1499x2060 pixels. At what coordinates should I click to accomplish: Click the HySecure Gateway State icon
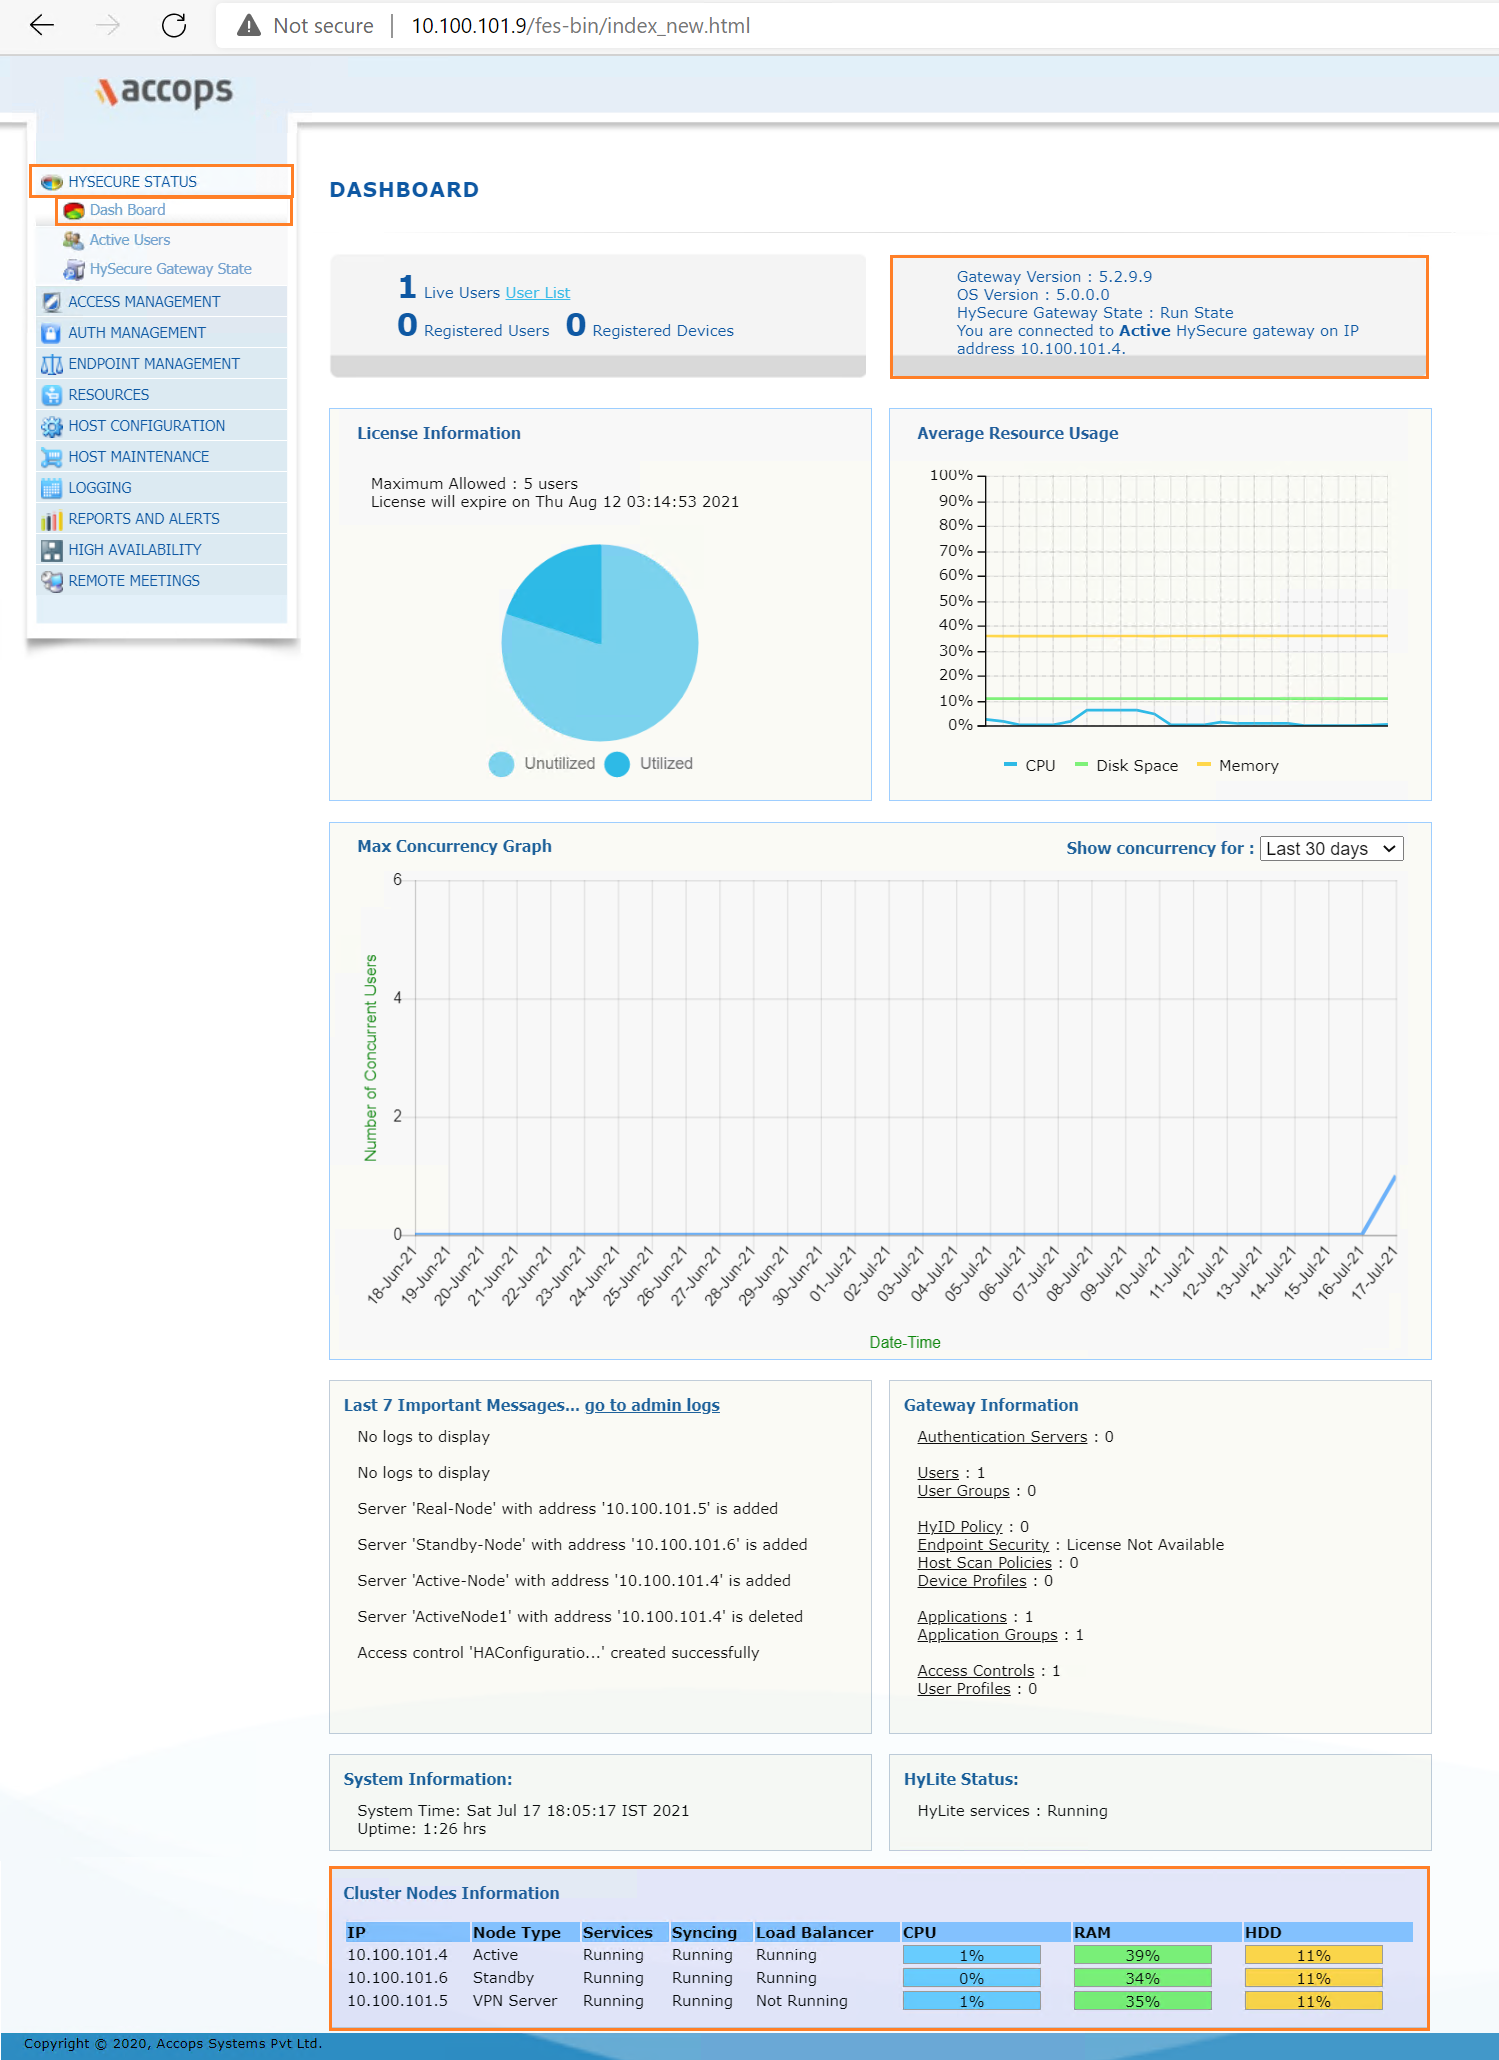[73, 269]
